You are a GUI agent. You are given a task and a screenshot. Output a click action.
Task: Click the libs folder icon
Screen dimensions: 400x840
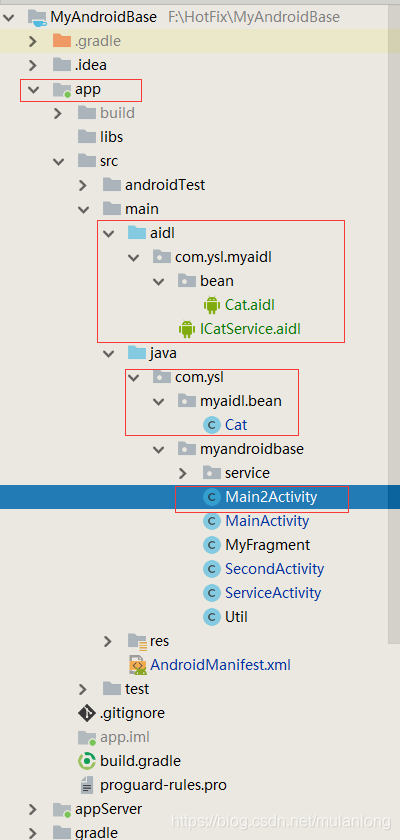click(87, 137)
